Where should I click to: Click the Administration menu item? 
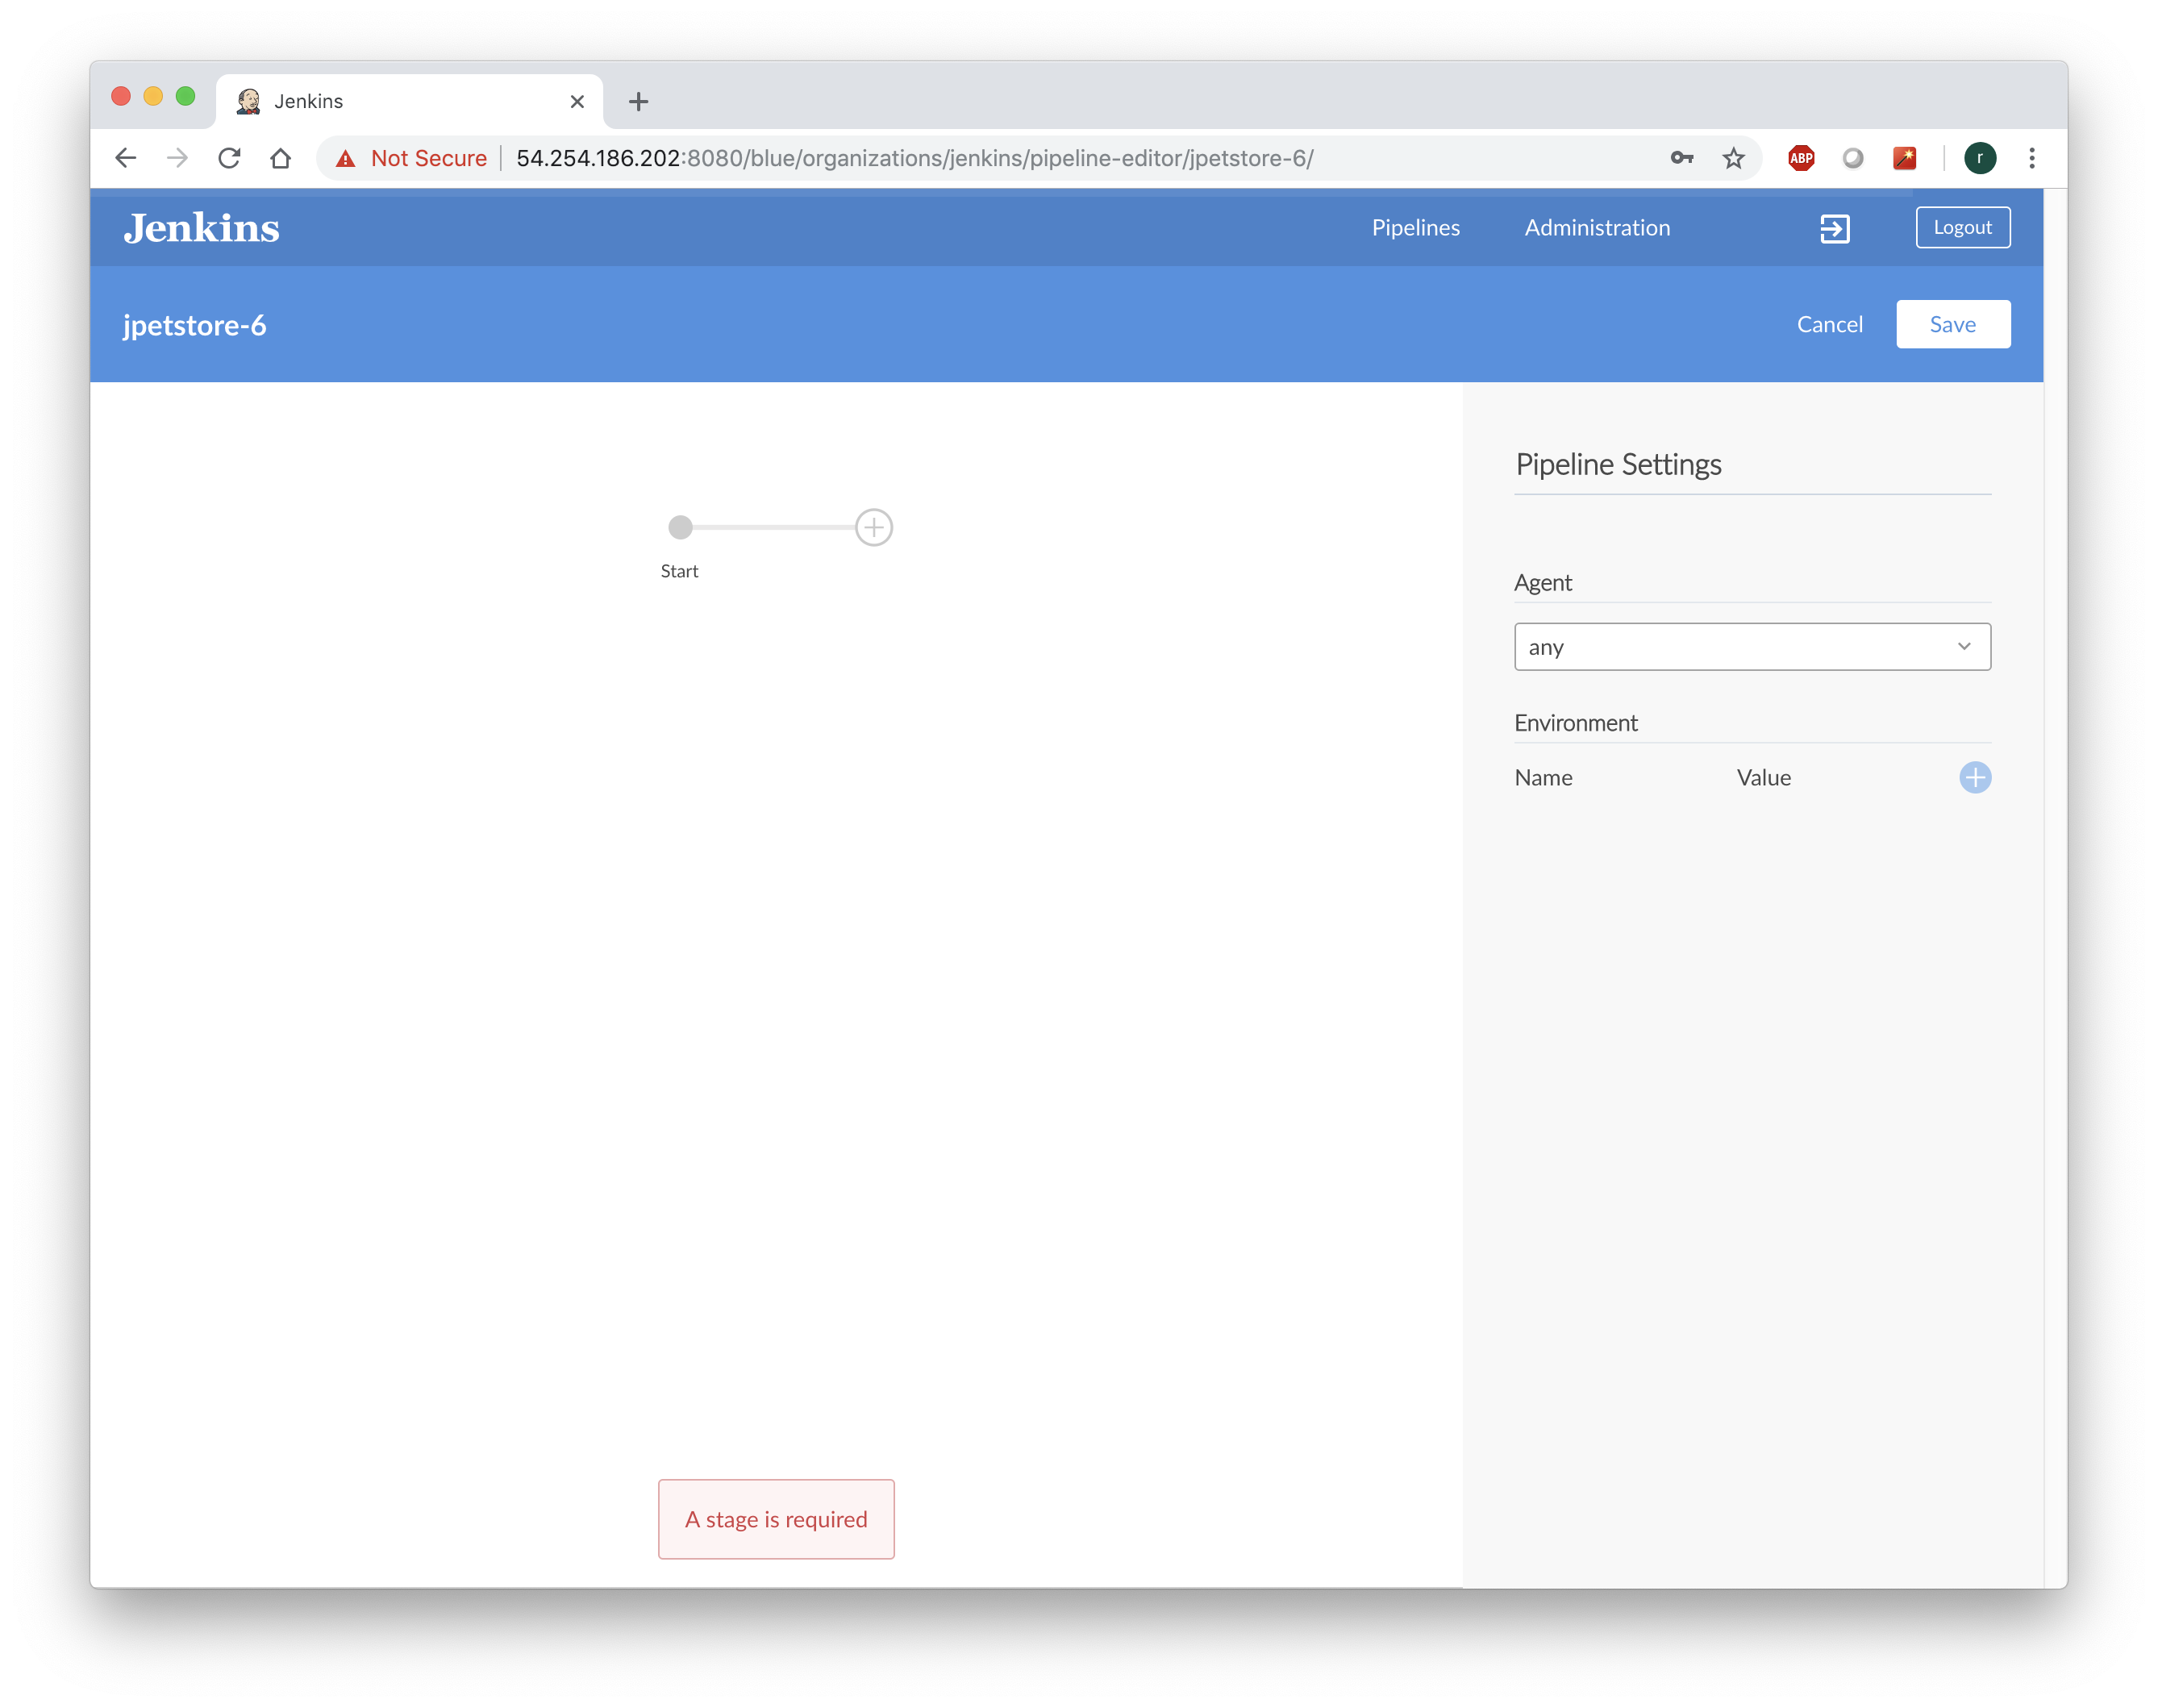(1598, 226)
